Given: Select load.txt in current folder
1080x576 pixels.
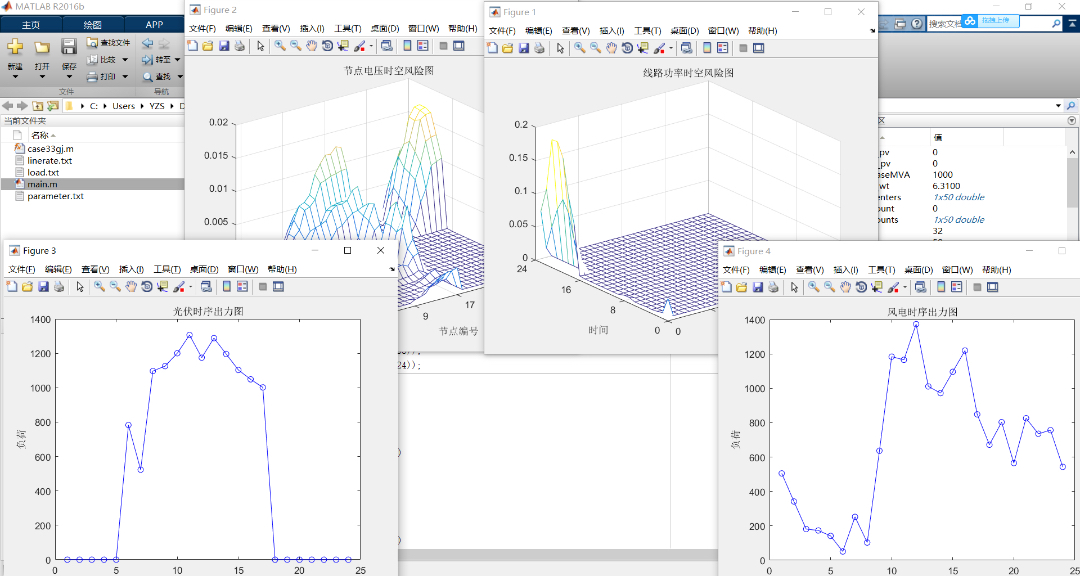Looking at the screenshot, I should click(43, 172).
